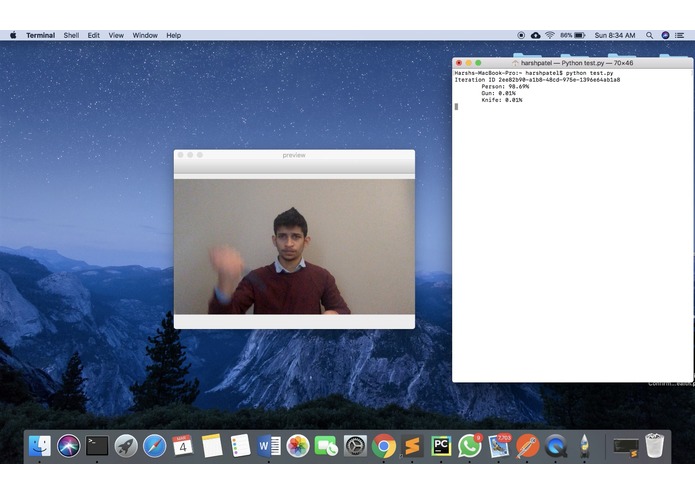Click the Terminal cursor block
Image resolution: width=695 pixels, height=494 pixels.
click(x=456, y=106)
